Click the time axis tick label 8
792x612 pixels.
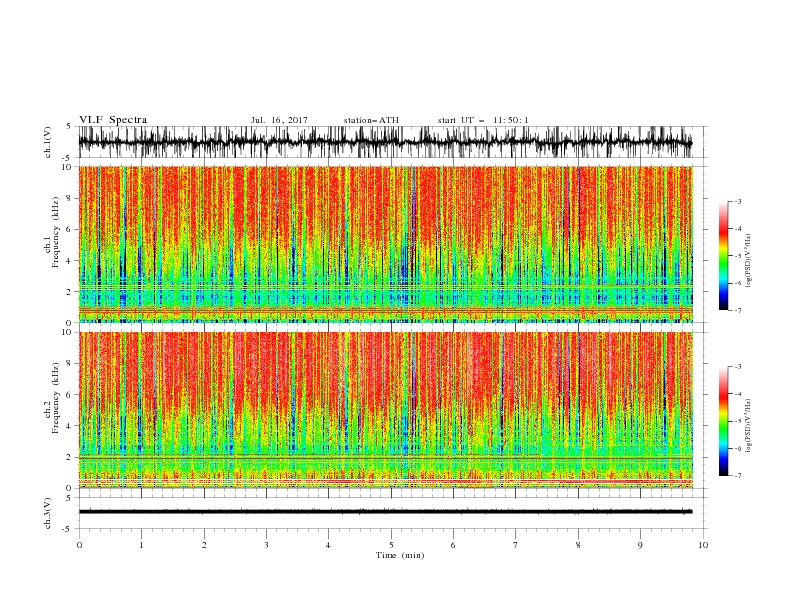[x=578, y=545]
